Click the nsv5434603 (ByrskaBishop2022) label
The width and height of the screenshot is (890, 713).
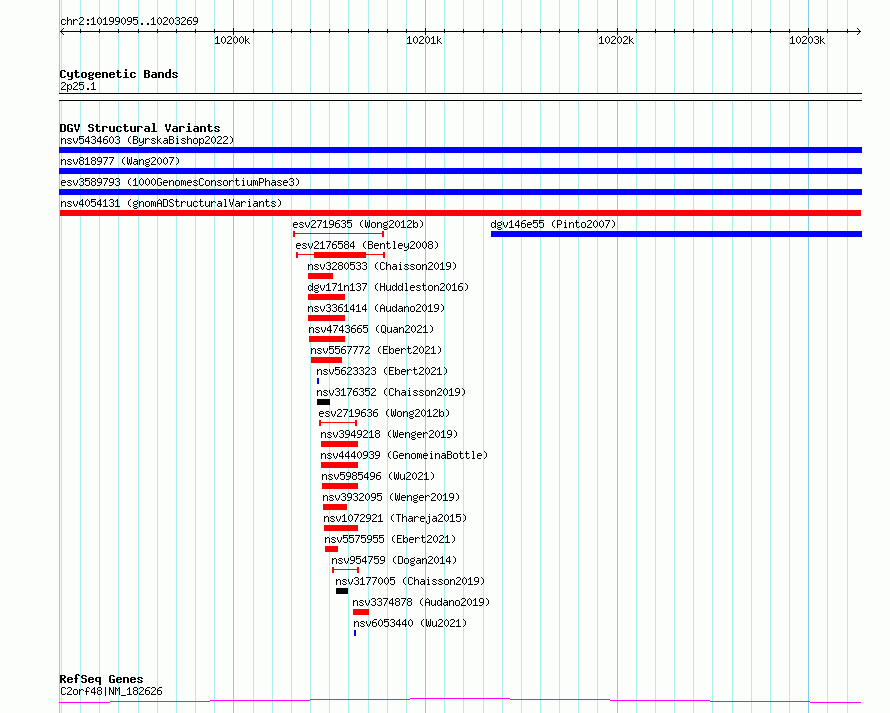[147, 140]
